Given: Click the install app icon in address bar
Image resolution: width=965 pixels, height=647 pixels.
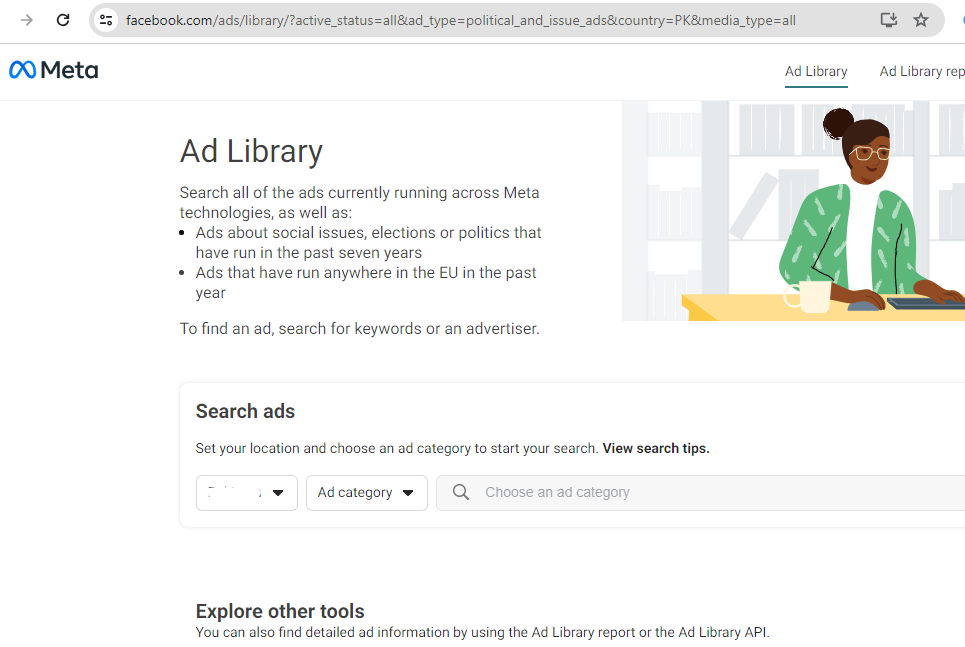Looking at the screenshot, I should point(888,20).
